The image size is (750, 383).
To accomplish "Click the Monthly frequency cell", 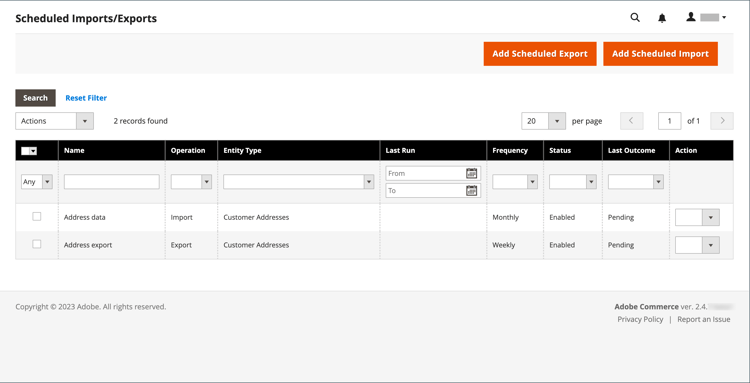I will (506, 218).
